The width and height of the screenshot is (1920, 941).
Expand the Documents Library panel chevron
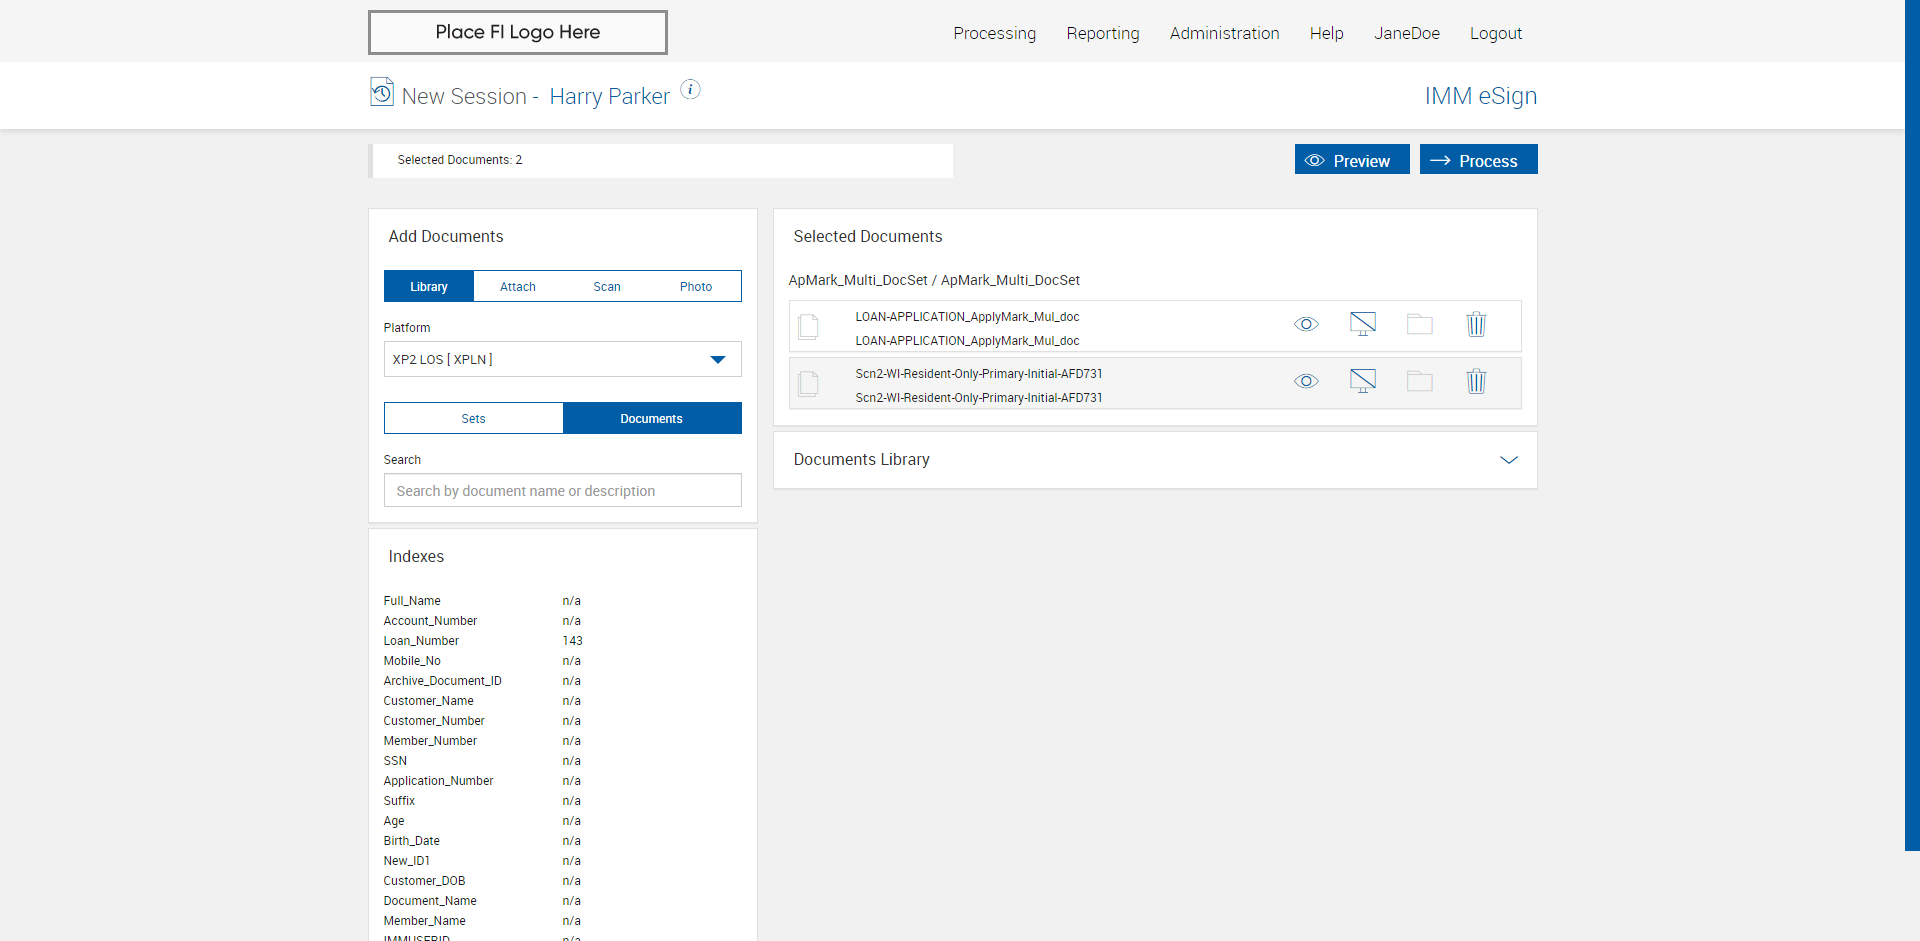coord(1508,460)
